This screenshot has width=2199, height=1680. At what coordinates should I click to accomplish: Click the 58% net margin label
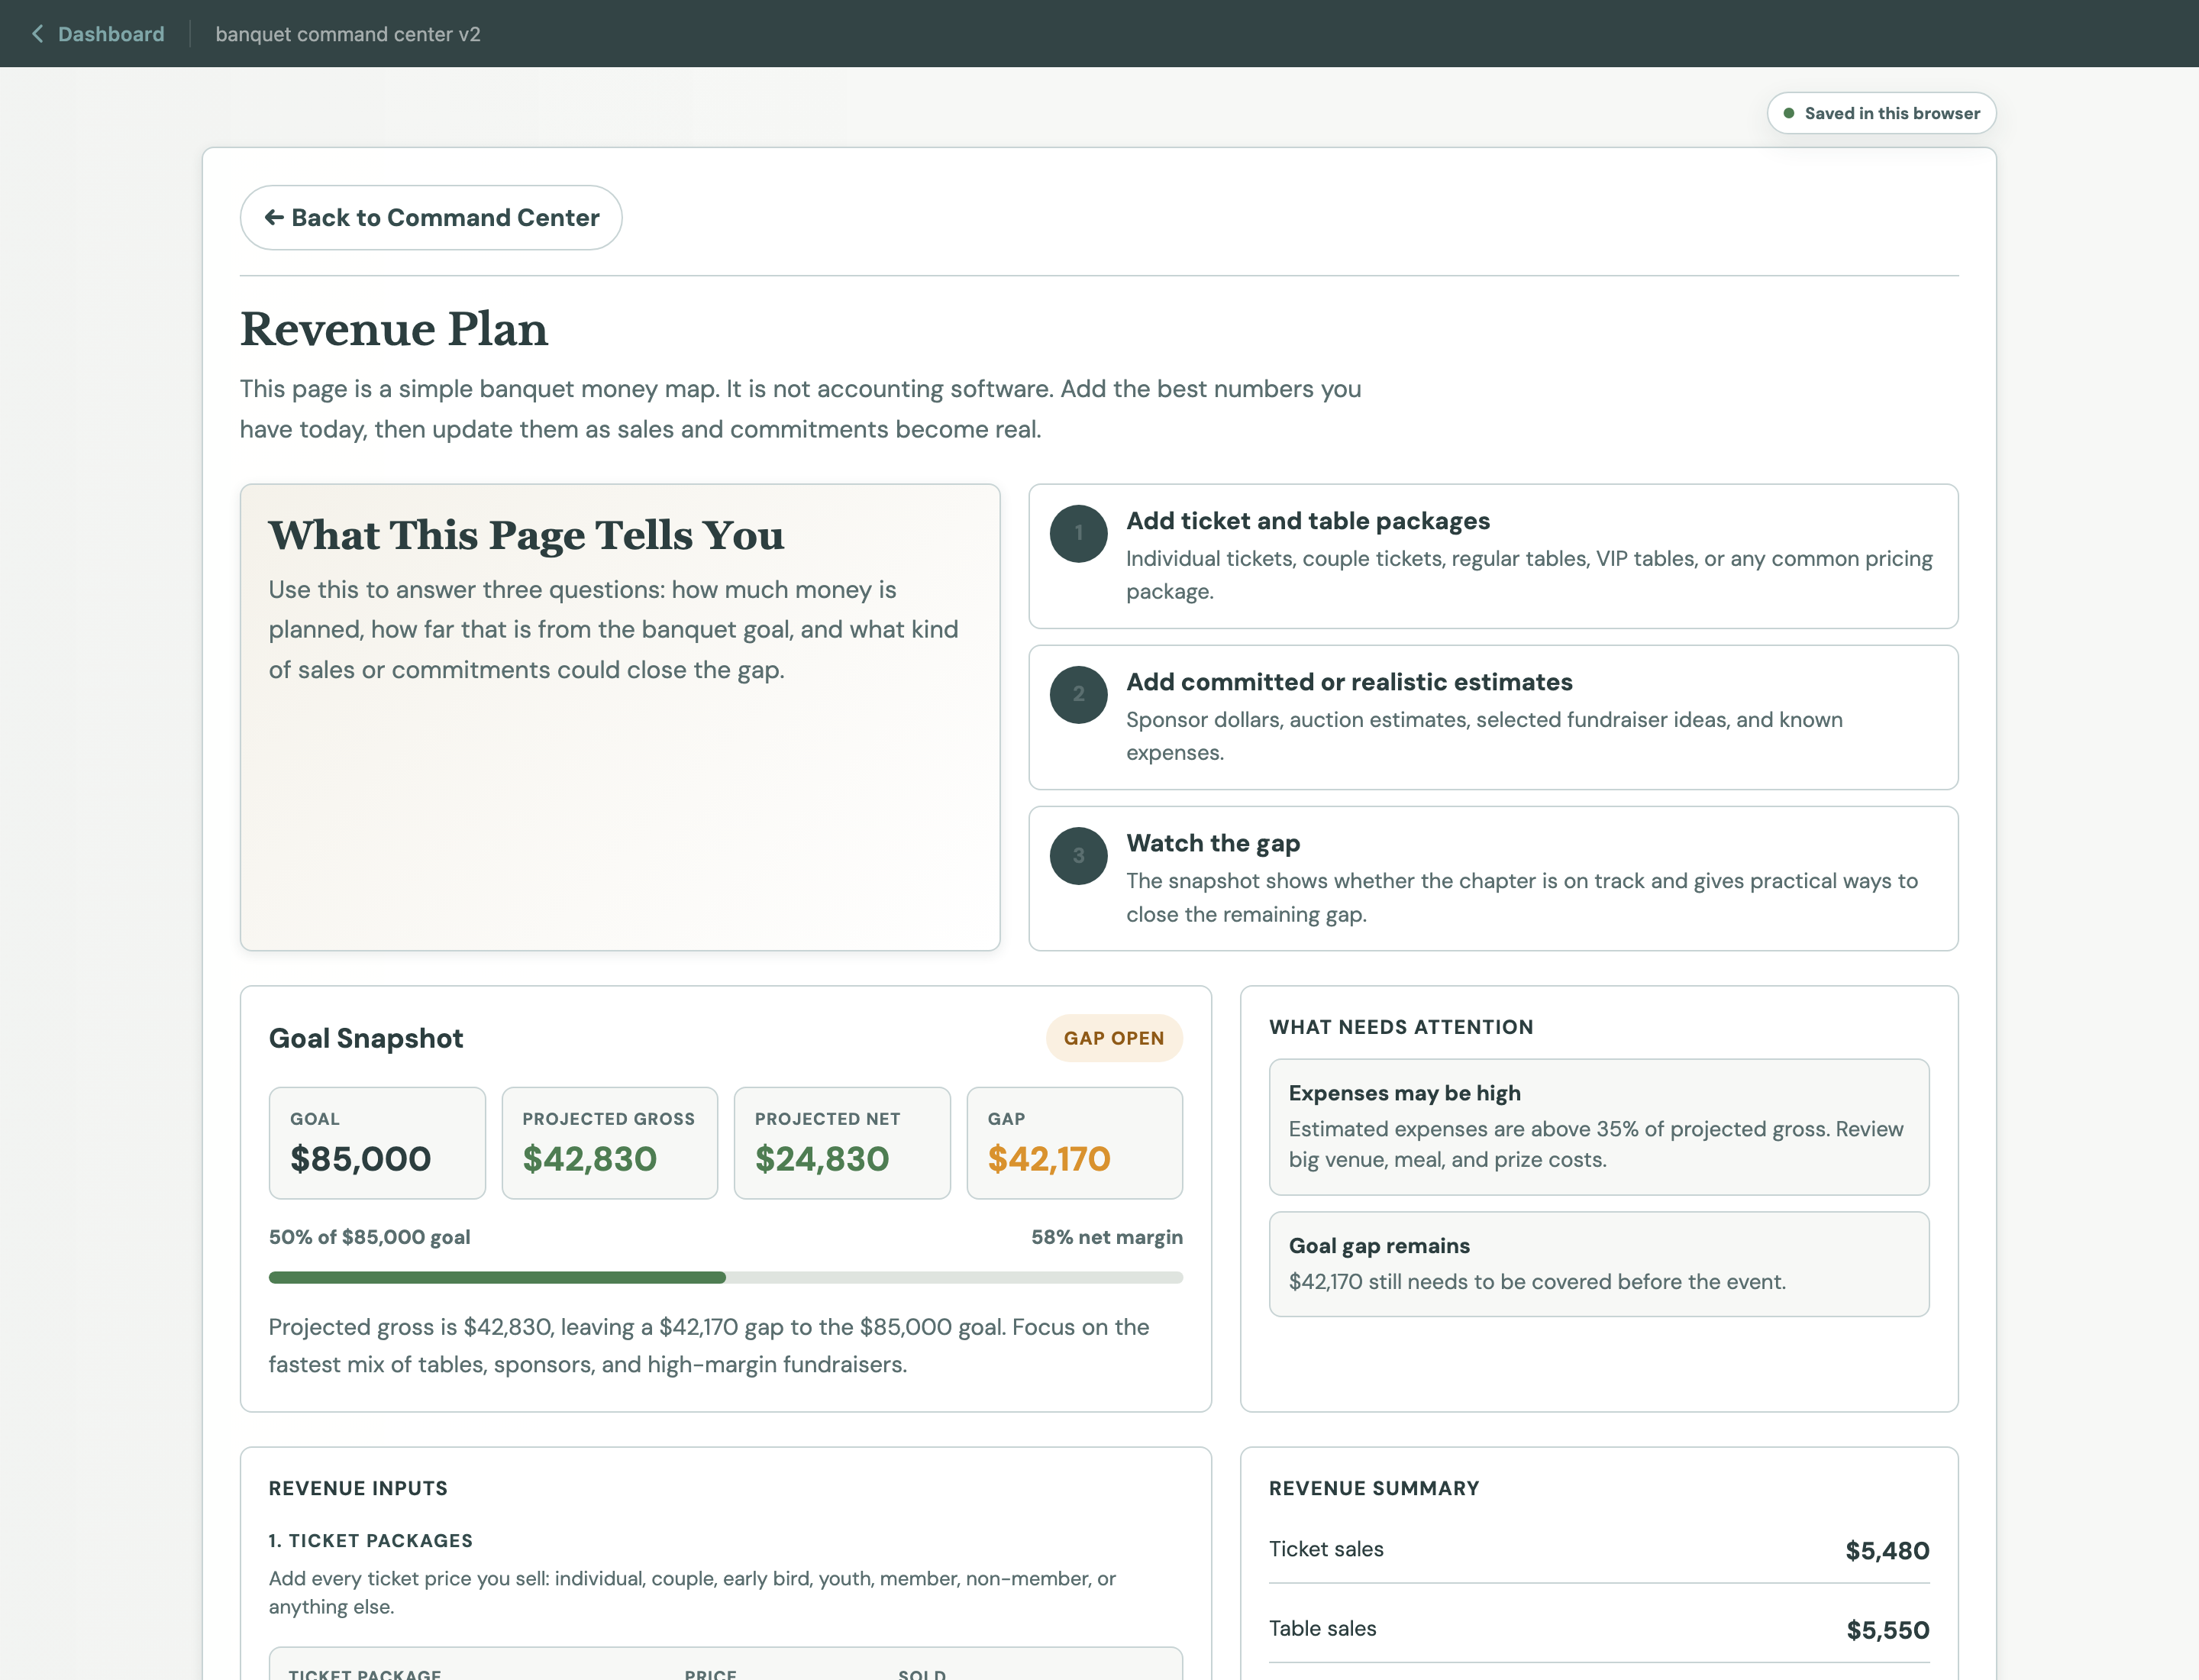click(1107, 1237)
